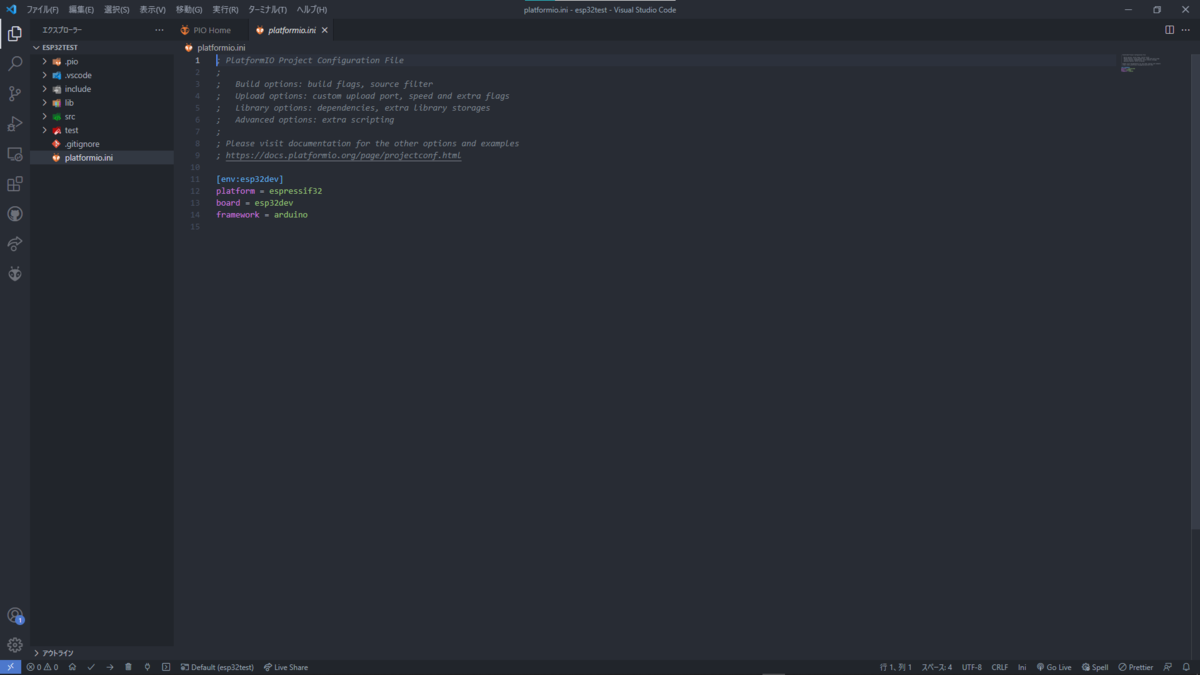The image size is (1200, 675).
Task: Expand the include folder
Action: 44,89
